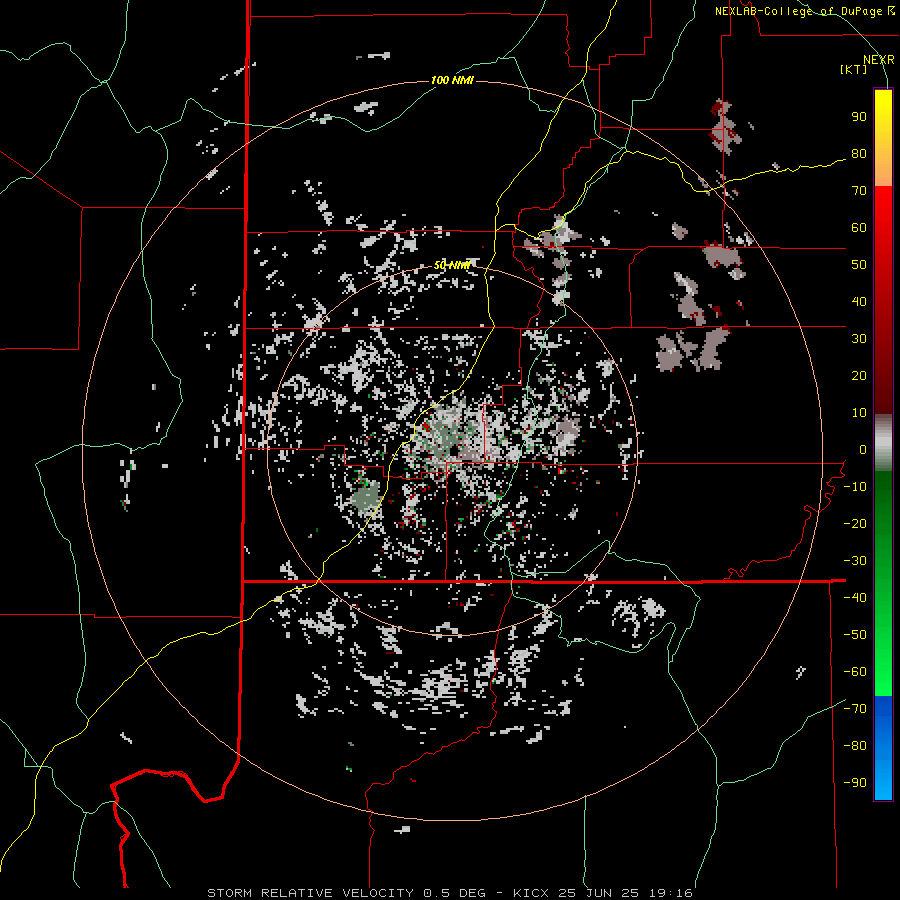Click the Storm Relative Velocity caption text
900x900 pixels.
[450, 893]
